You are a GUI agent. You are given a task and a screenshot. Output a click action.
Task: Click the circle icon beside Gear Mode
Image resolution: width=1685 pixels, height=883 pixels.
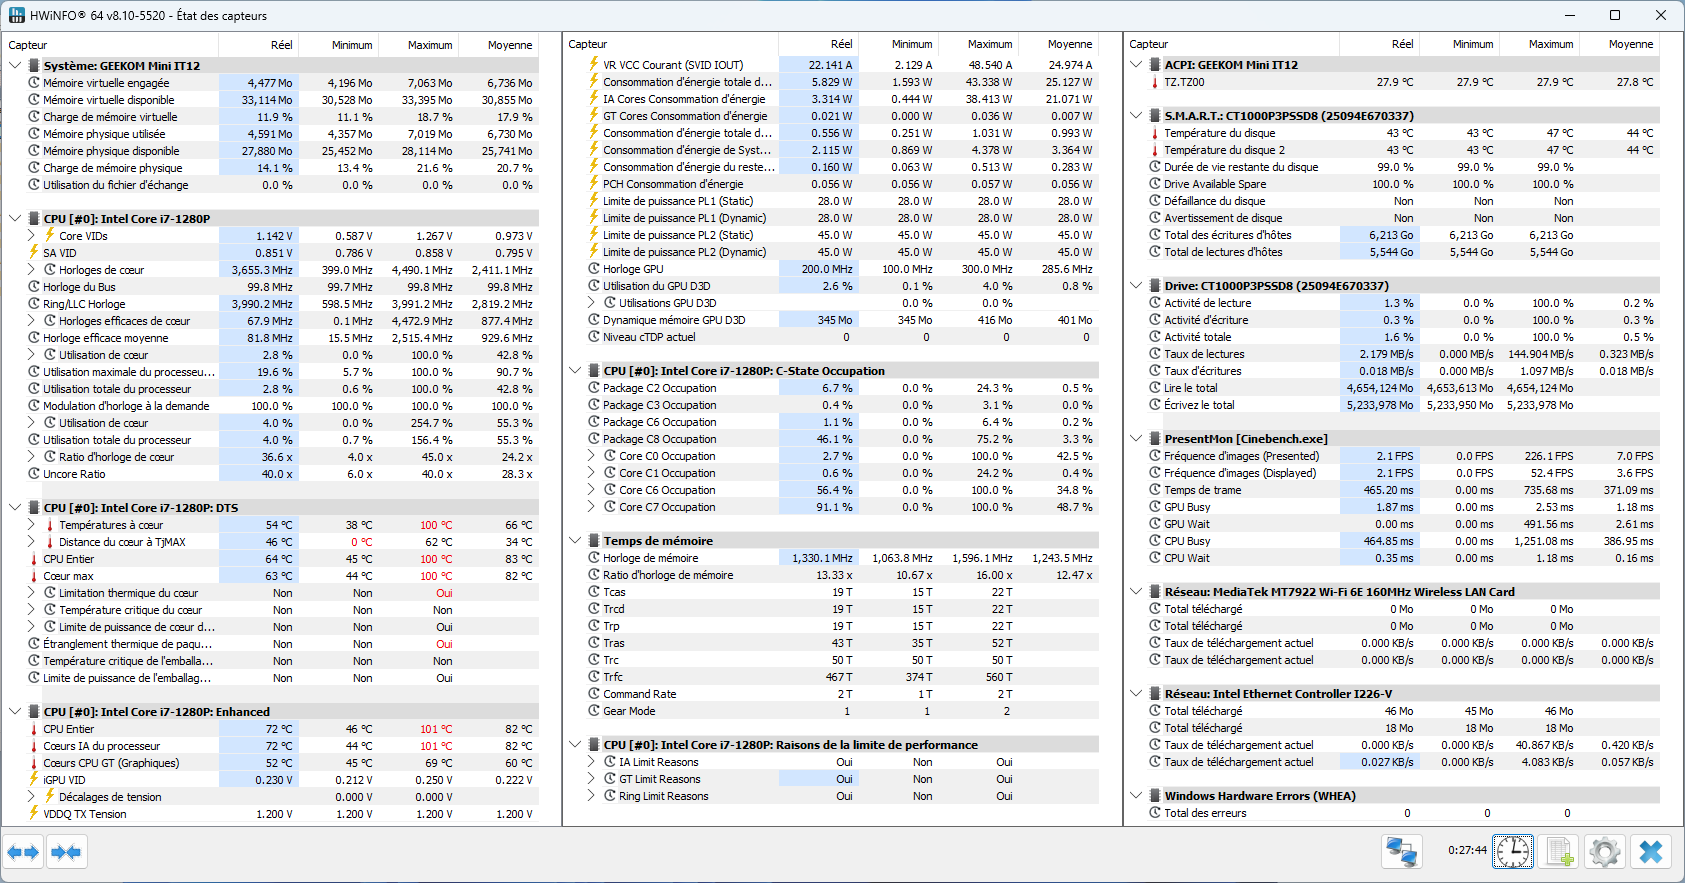594,711
